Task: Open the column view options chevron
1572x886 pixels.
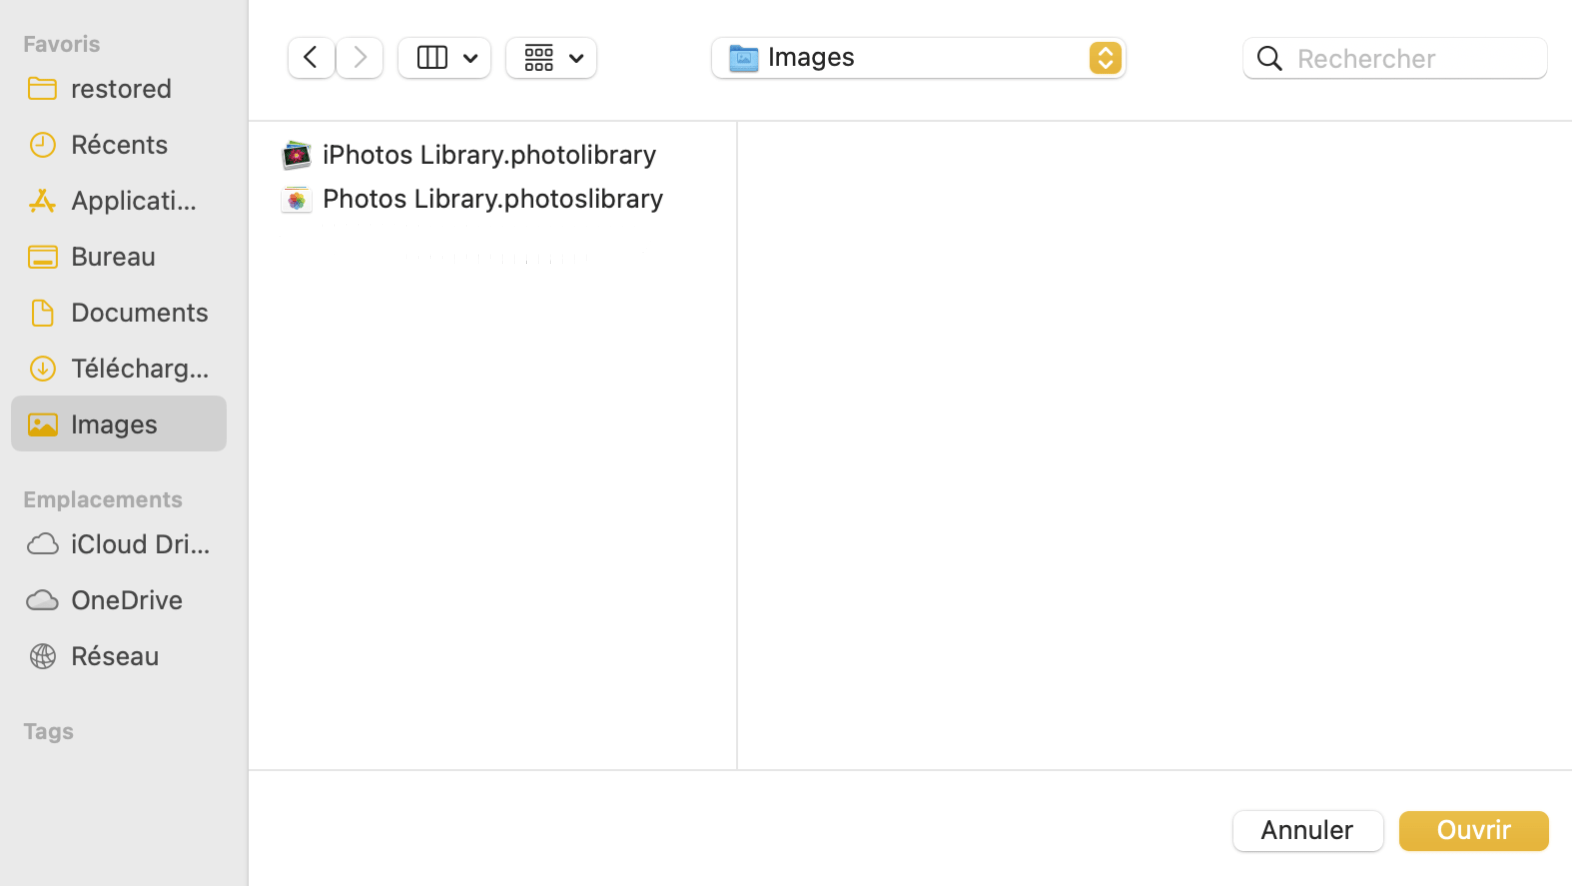Action: [470, 58]
